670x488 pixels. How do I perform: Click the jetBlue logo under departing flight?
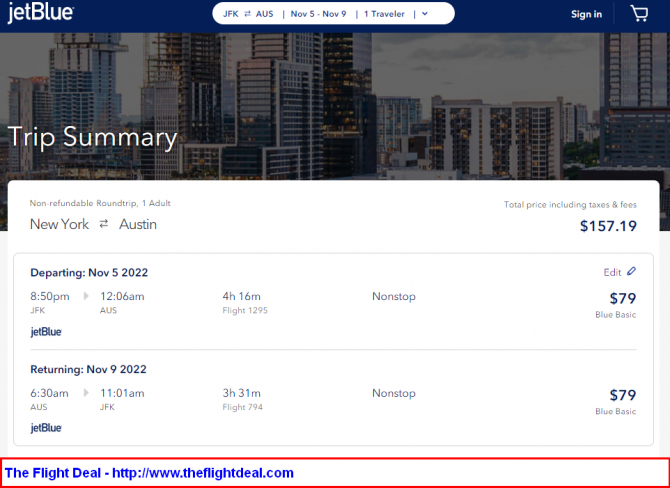point(46,332)
